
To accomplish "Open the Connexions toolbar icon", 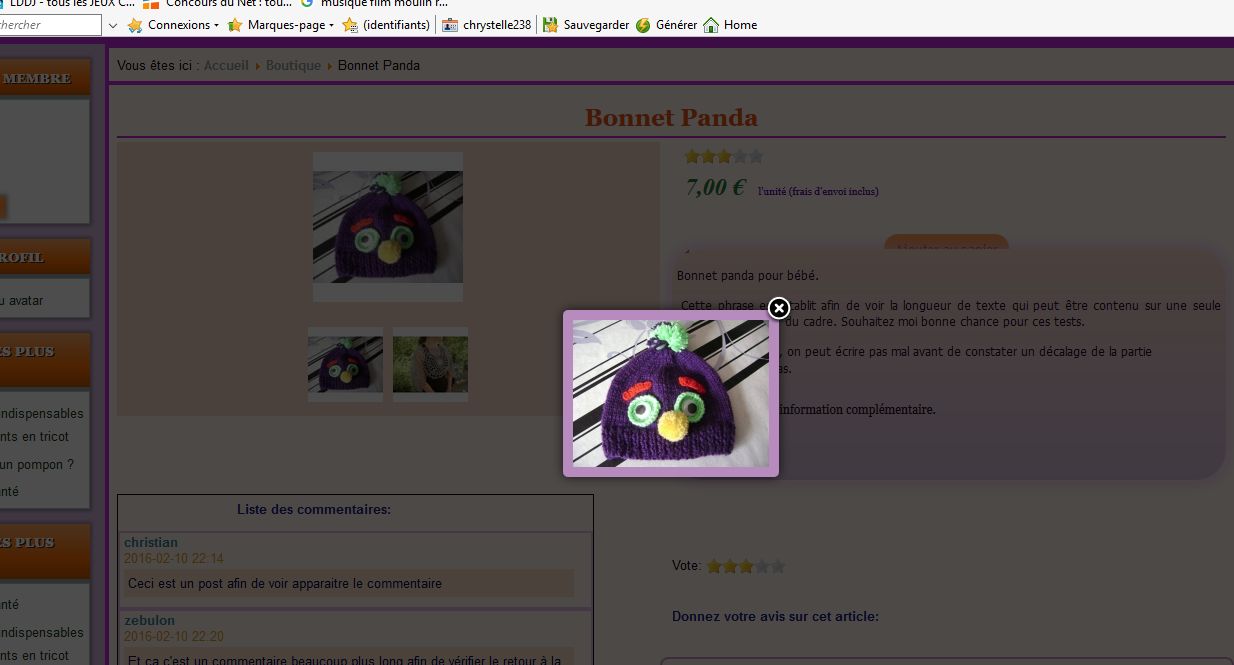I will coord(135,25).
